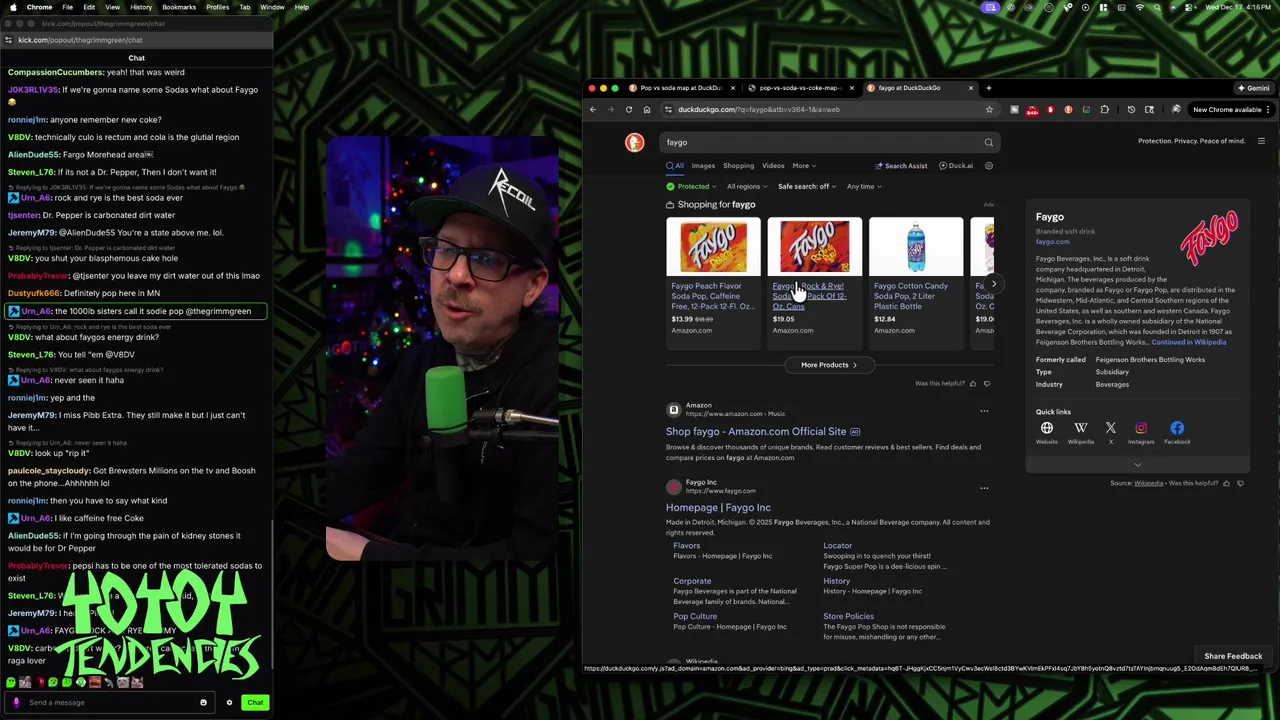Screen dimensions: 1280x720
Task: Open the Chrome menu in macOS menu bar
Action: point(39,7)
